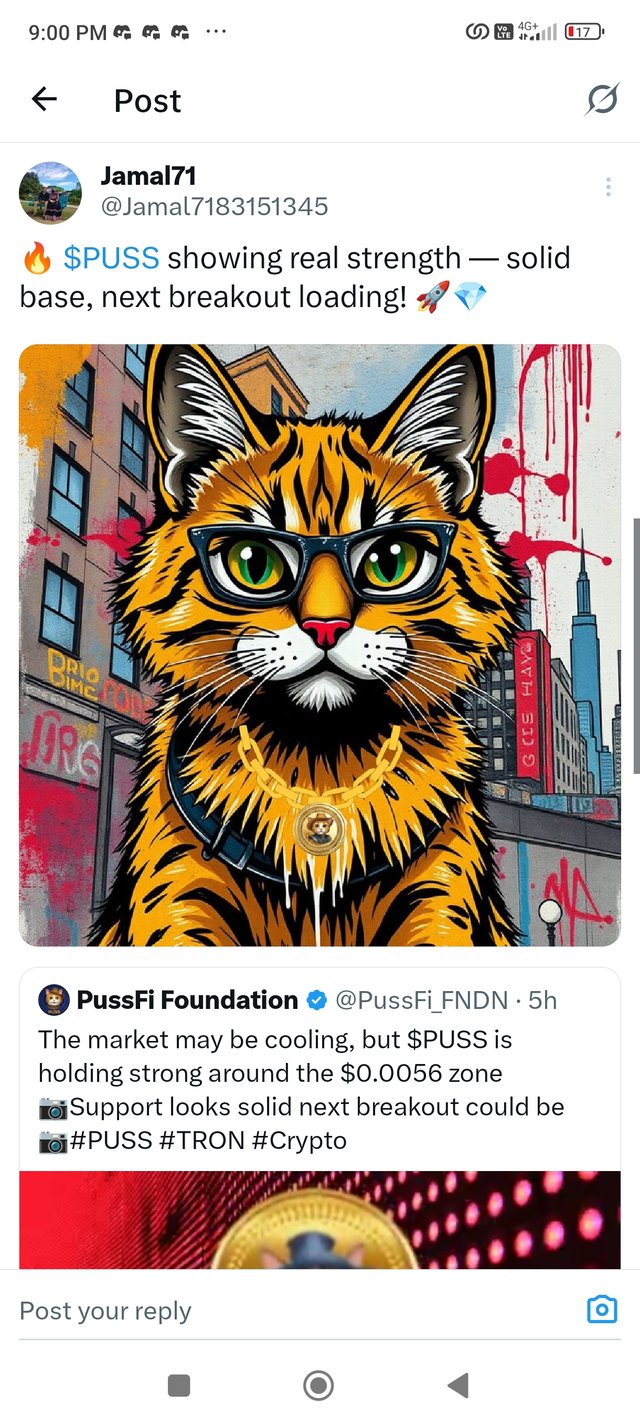The width and height of the screenshot is (640, 1423).
Task: Open the Grok icon in header
Action: [601, 99]
